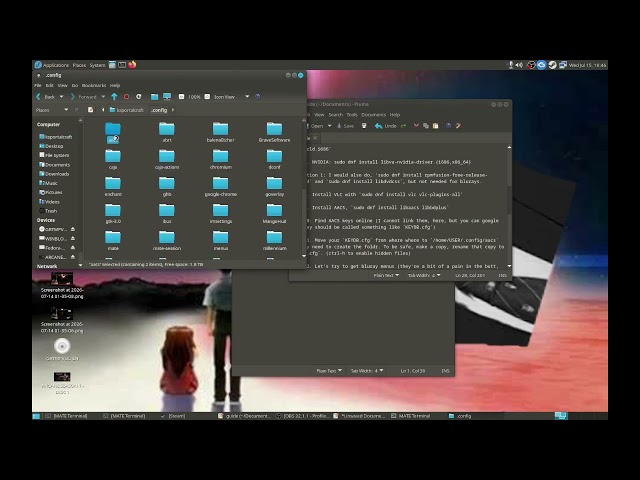Print document from Pluma toolbar
This screenshot has height=480, width=640.
(364, 126)
